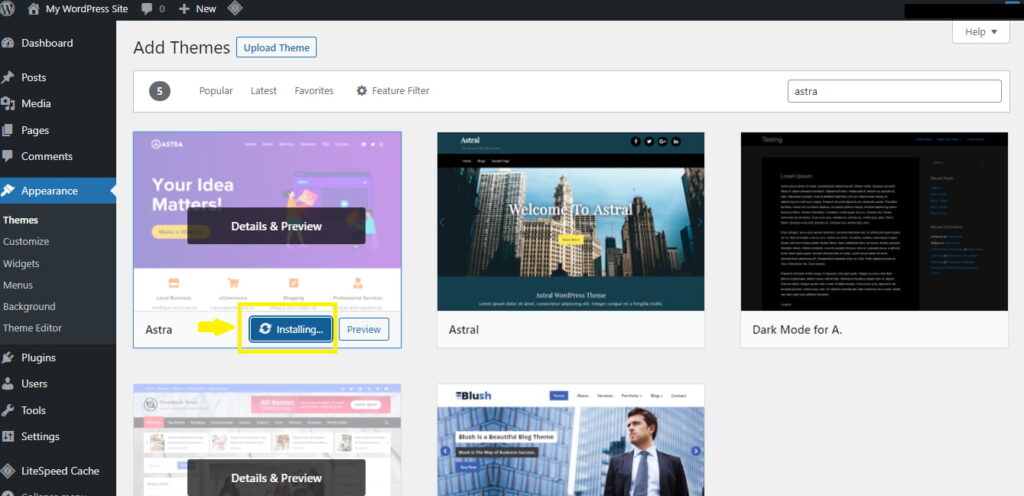Open the Background submenu link
Screen dimensions: 1024x496
click(x=29, y=307)
